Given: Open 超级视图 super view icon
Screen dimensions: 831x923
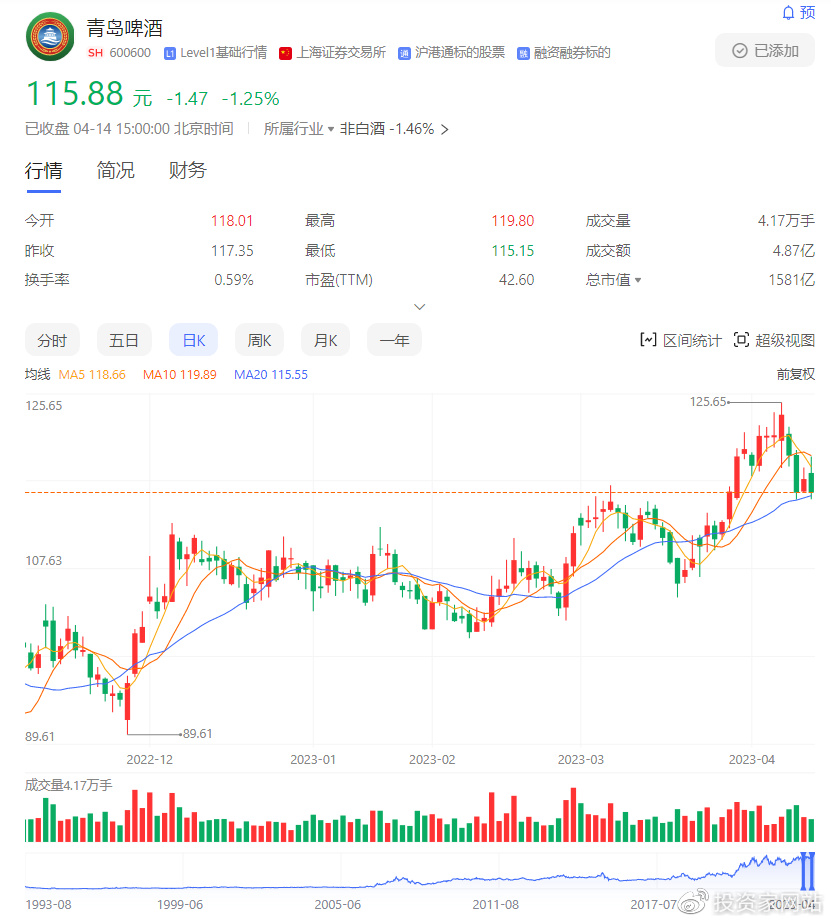Looking at the screenshot, I should [741, 340].
